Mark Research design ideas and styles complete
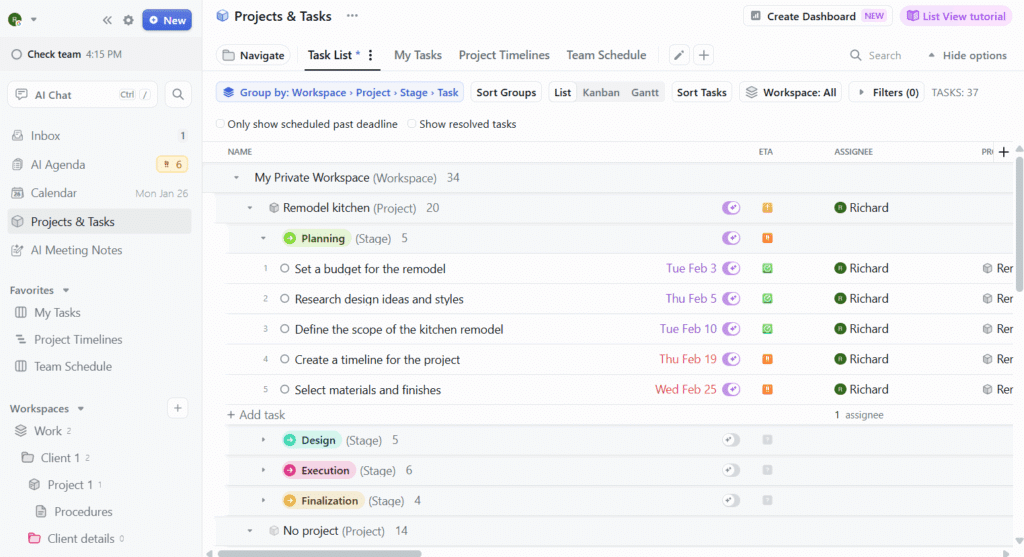 (285, 298)
